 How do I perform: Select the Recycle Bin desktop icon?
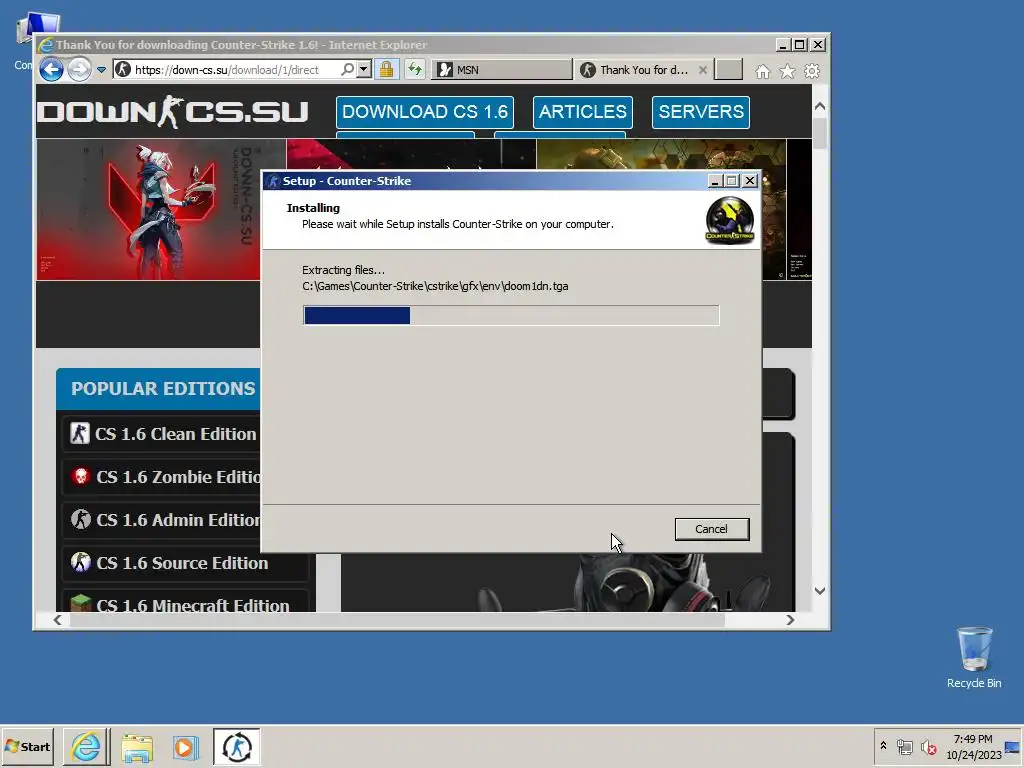point(974,657)
